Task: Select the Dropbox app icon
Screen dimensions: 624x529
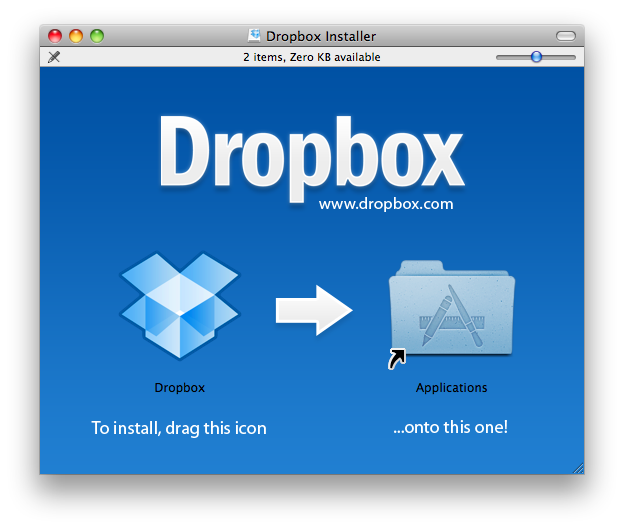Action: (179, 306)
